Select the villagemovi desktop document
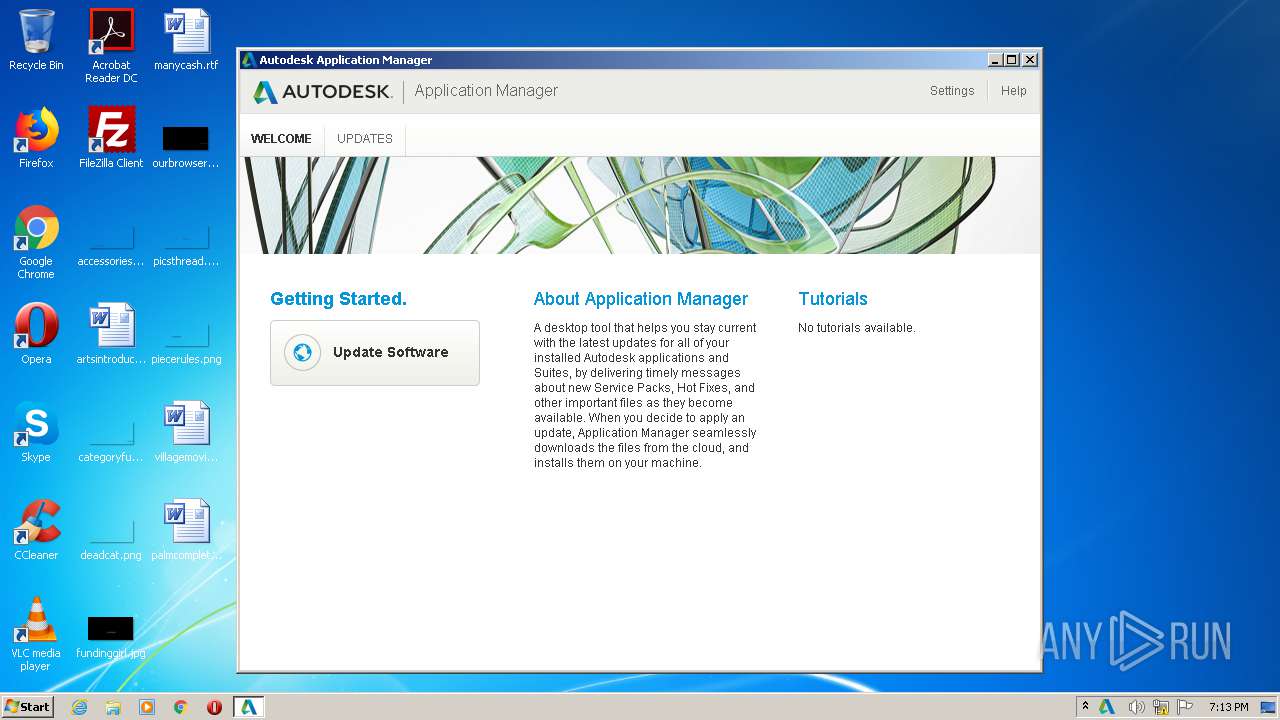 pos(186,433)
